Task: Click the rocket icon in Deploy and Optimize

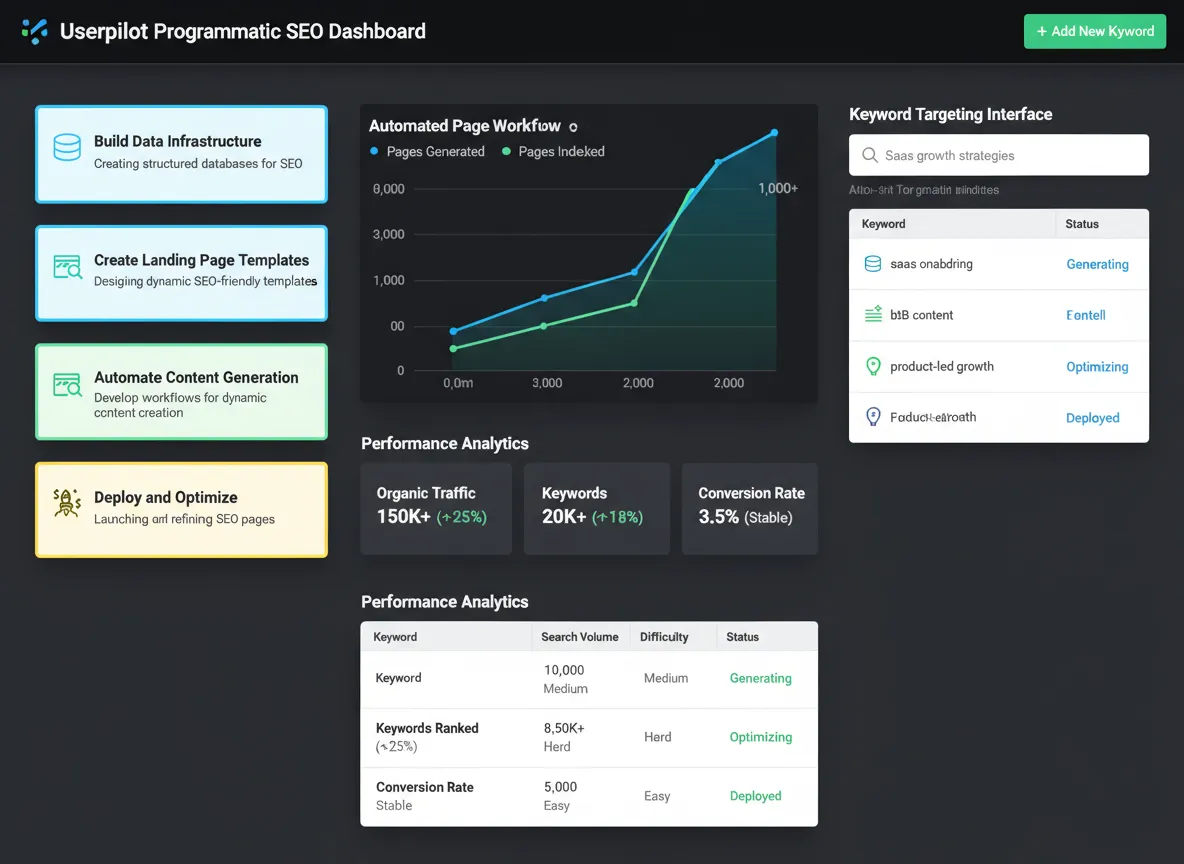Action: [x=67, y=504]
